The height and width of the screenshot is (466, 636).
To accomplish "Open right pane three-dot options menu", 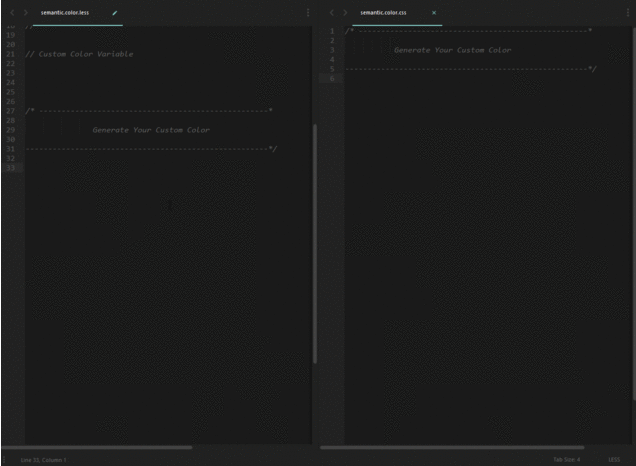I will coord(628,13).
